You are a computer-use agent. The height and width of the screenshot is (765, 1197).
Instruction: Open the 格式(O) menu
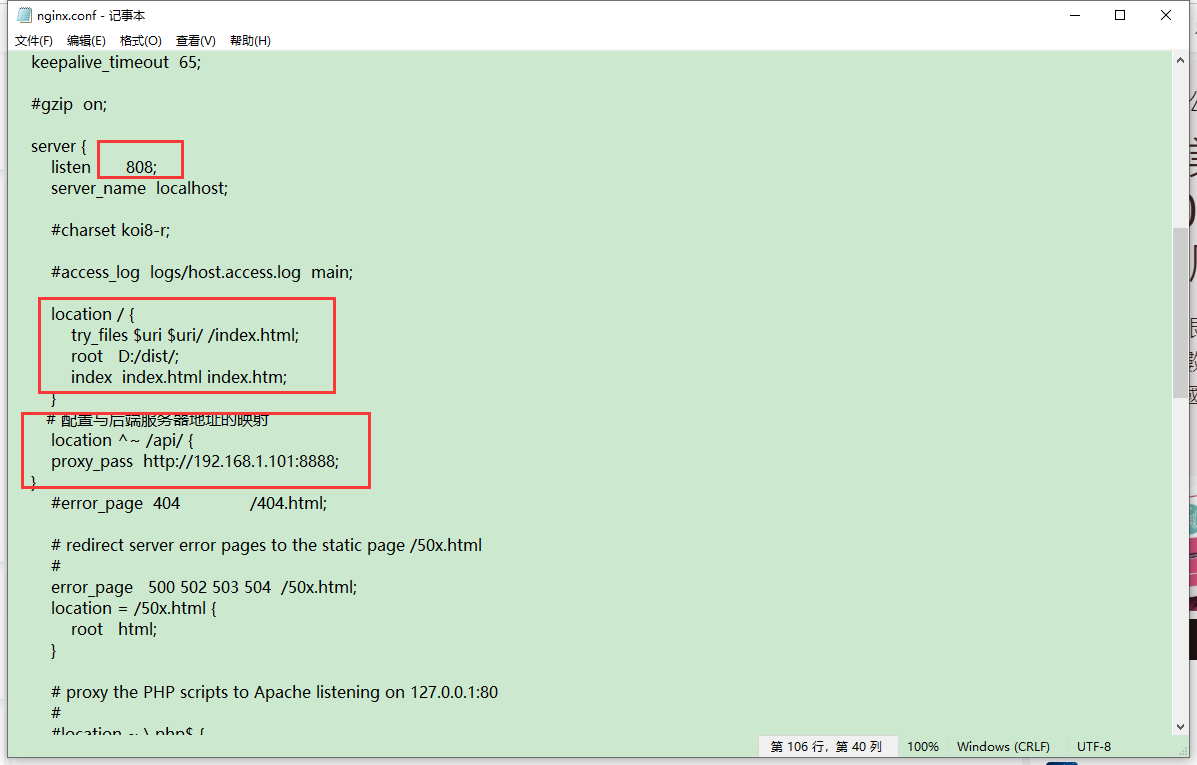coord(140,40)
